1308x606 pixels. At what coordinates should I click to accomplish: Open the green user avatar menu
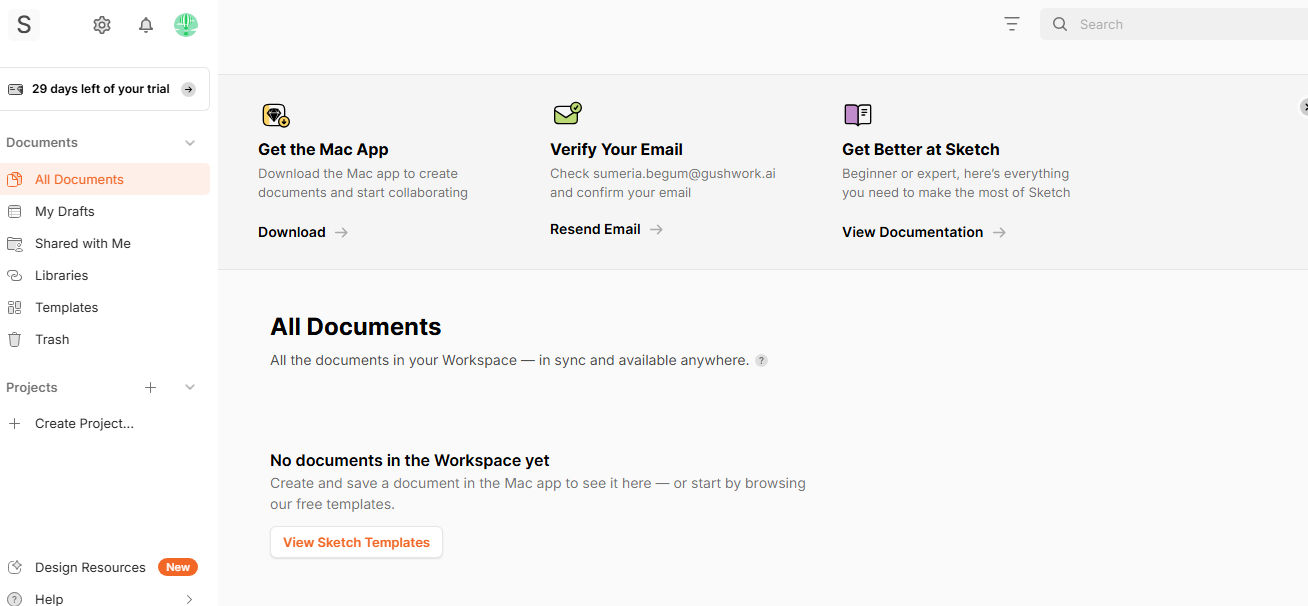pyautogui.click(x=186, y=25)
